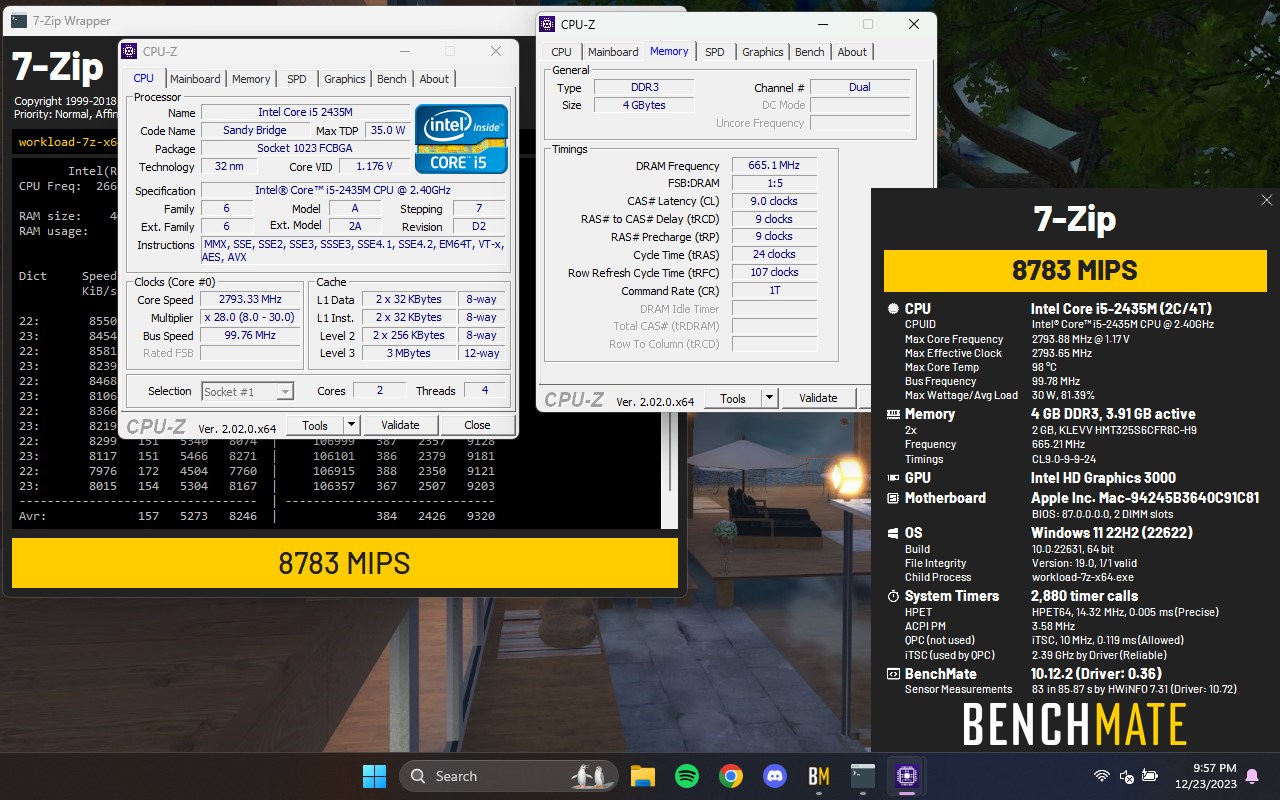Click the Sandy Bridge code name field
Image resolution: width=1280 pixels, height=800 pixels.
[255, 130]
